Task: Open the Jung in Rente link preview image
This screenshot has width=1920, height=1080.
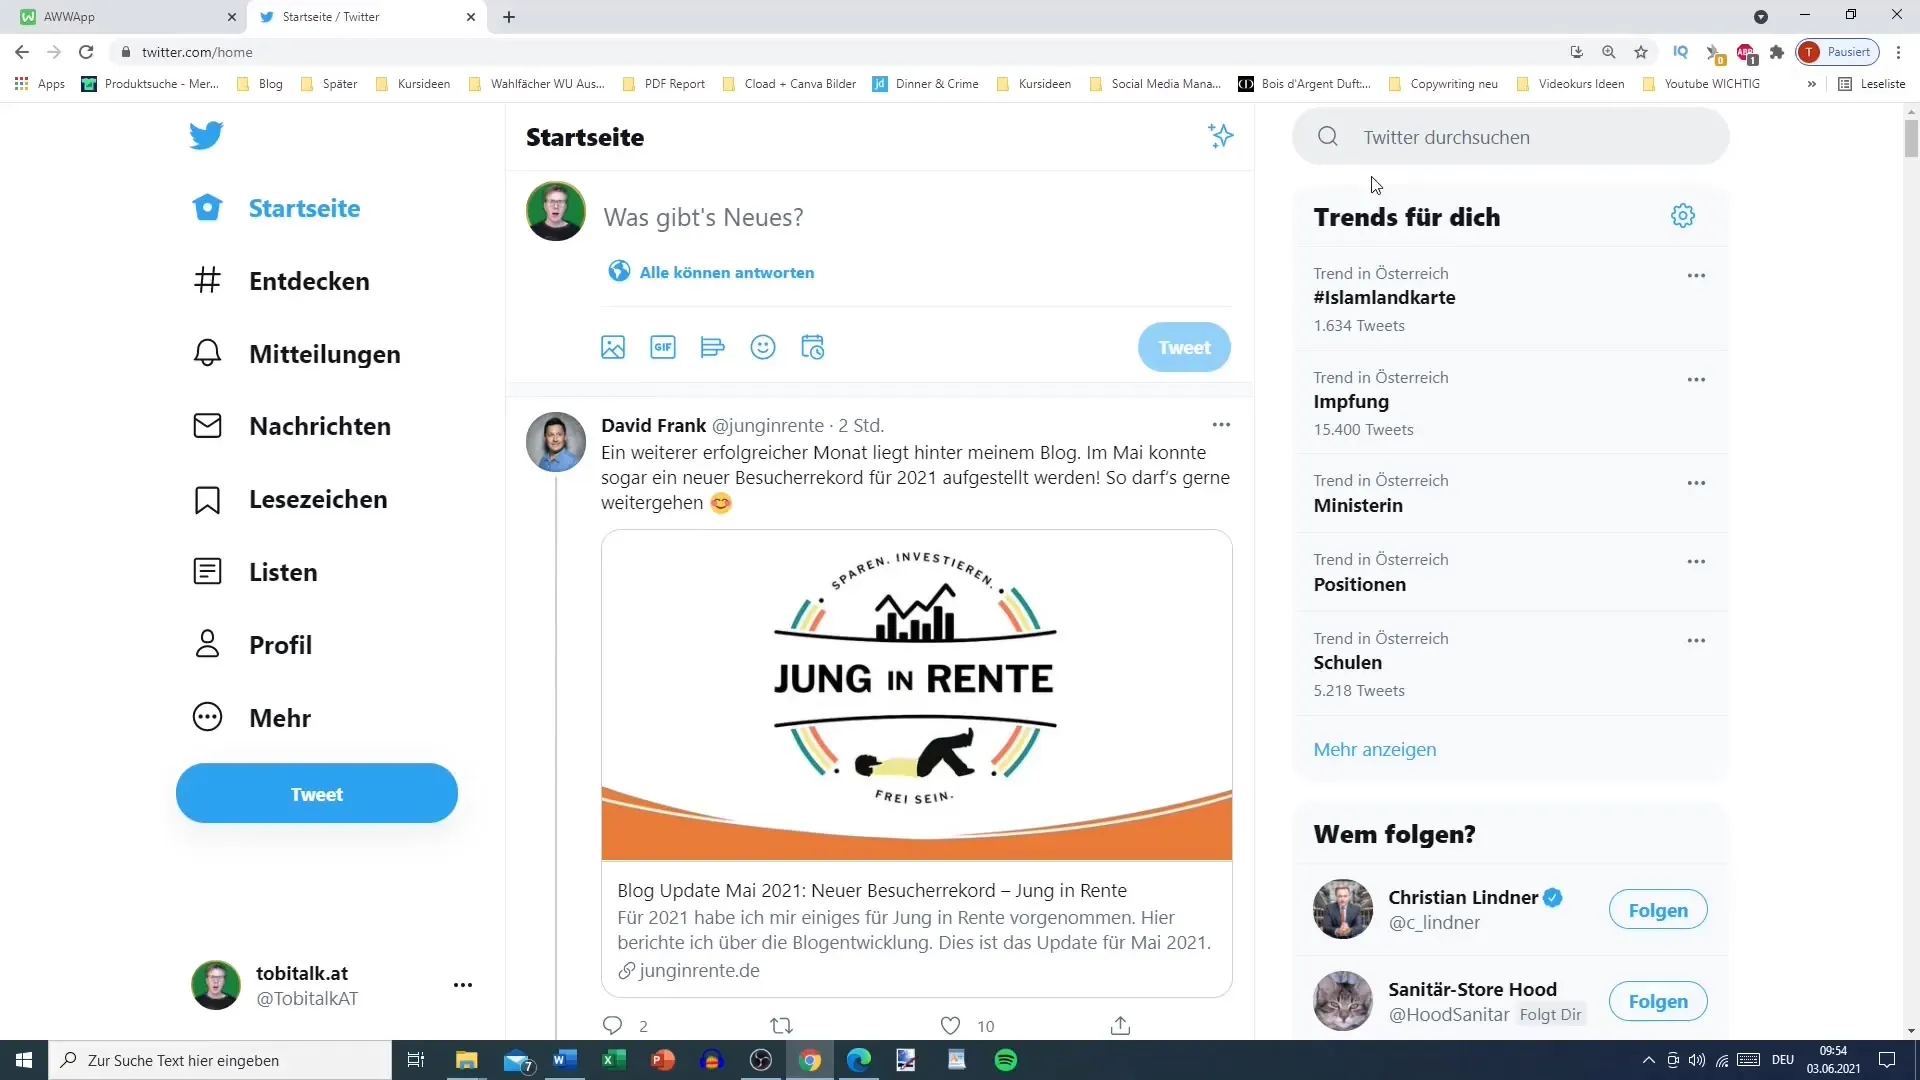Action: [x=917, y=695]
